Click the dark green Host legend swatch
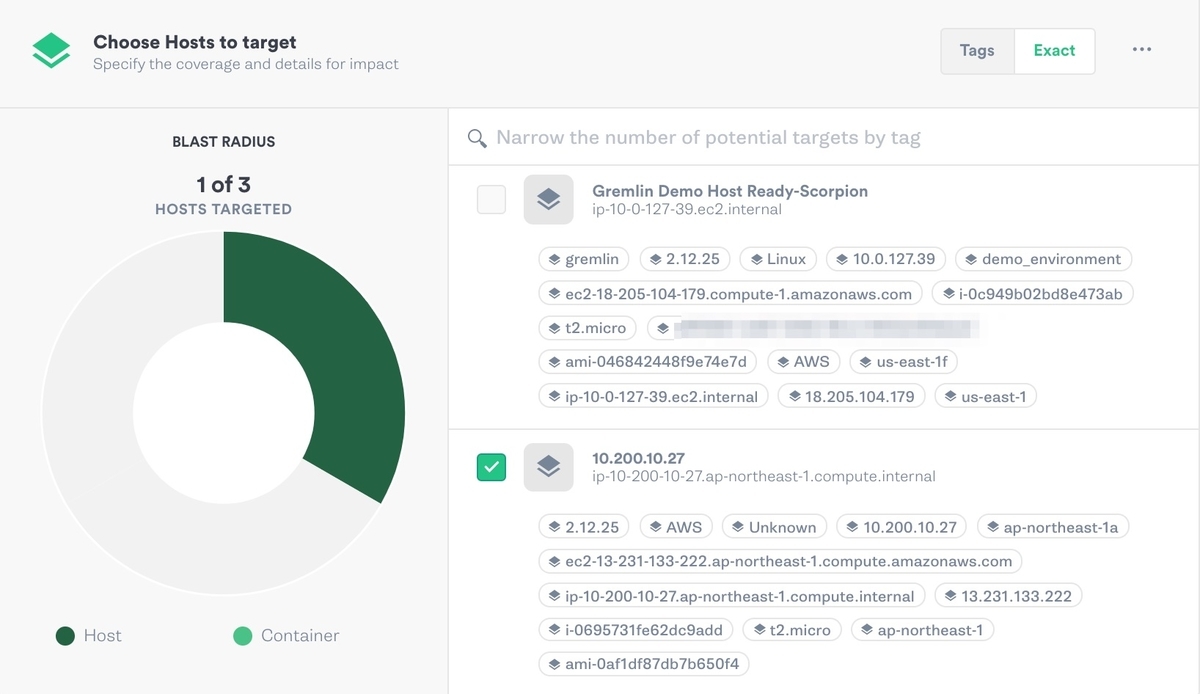 tap(65, 636)
